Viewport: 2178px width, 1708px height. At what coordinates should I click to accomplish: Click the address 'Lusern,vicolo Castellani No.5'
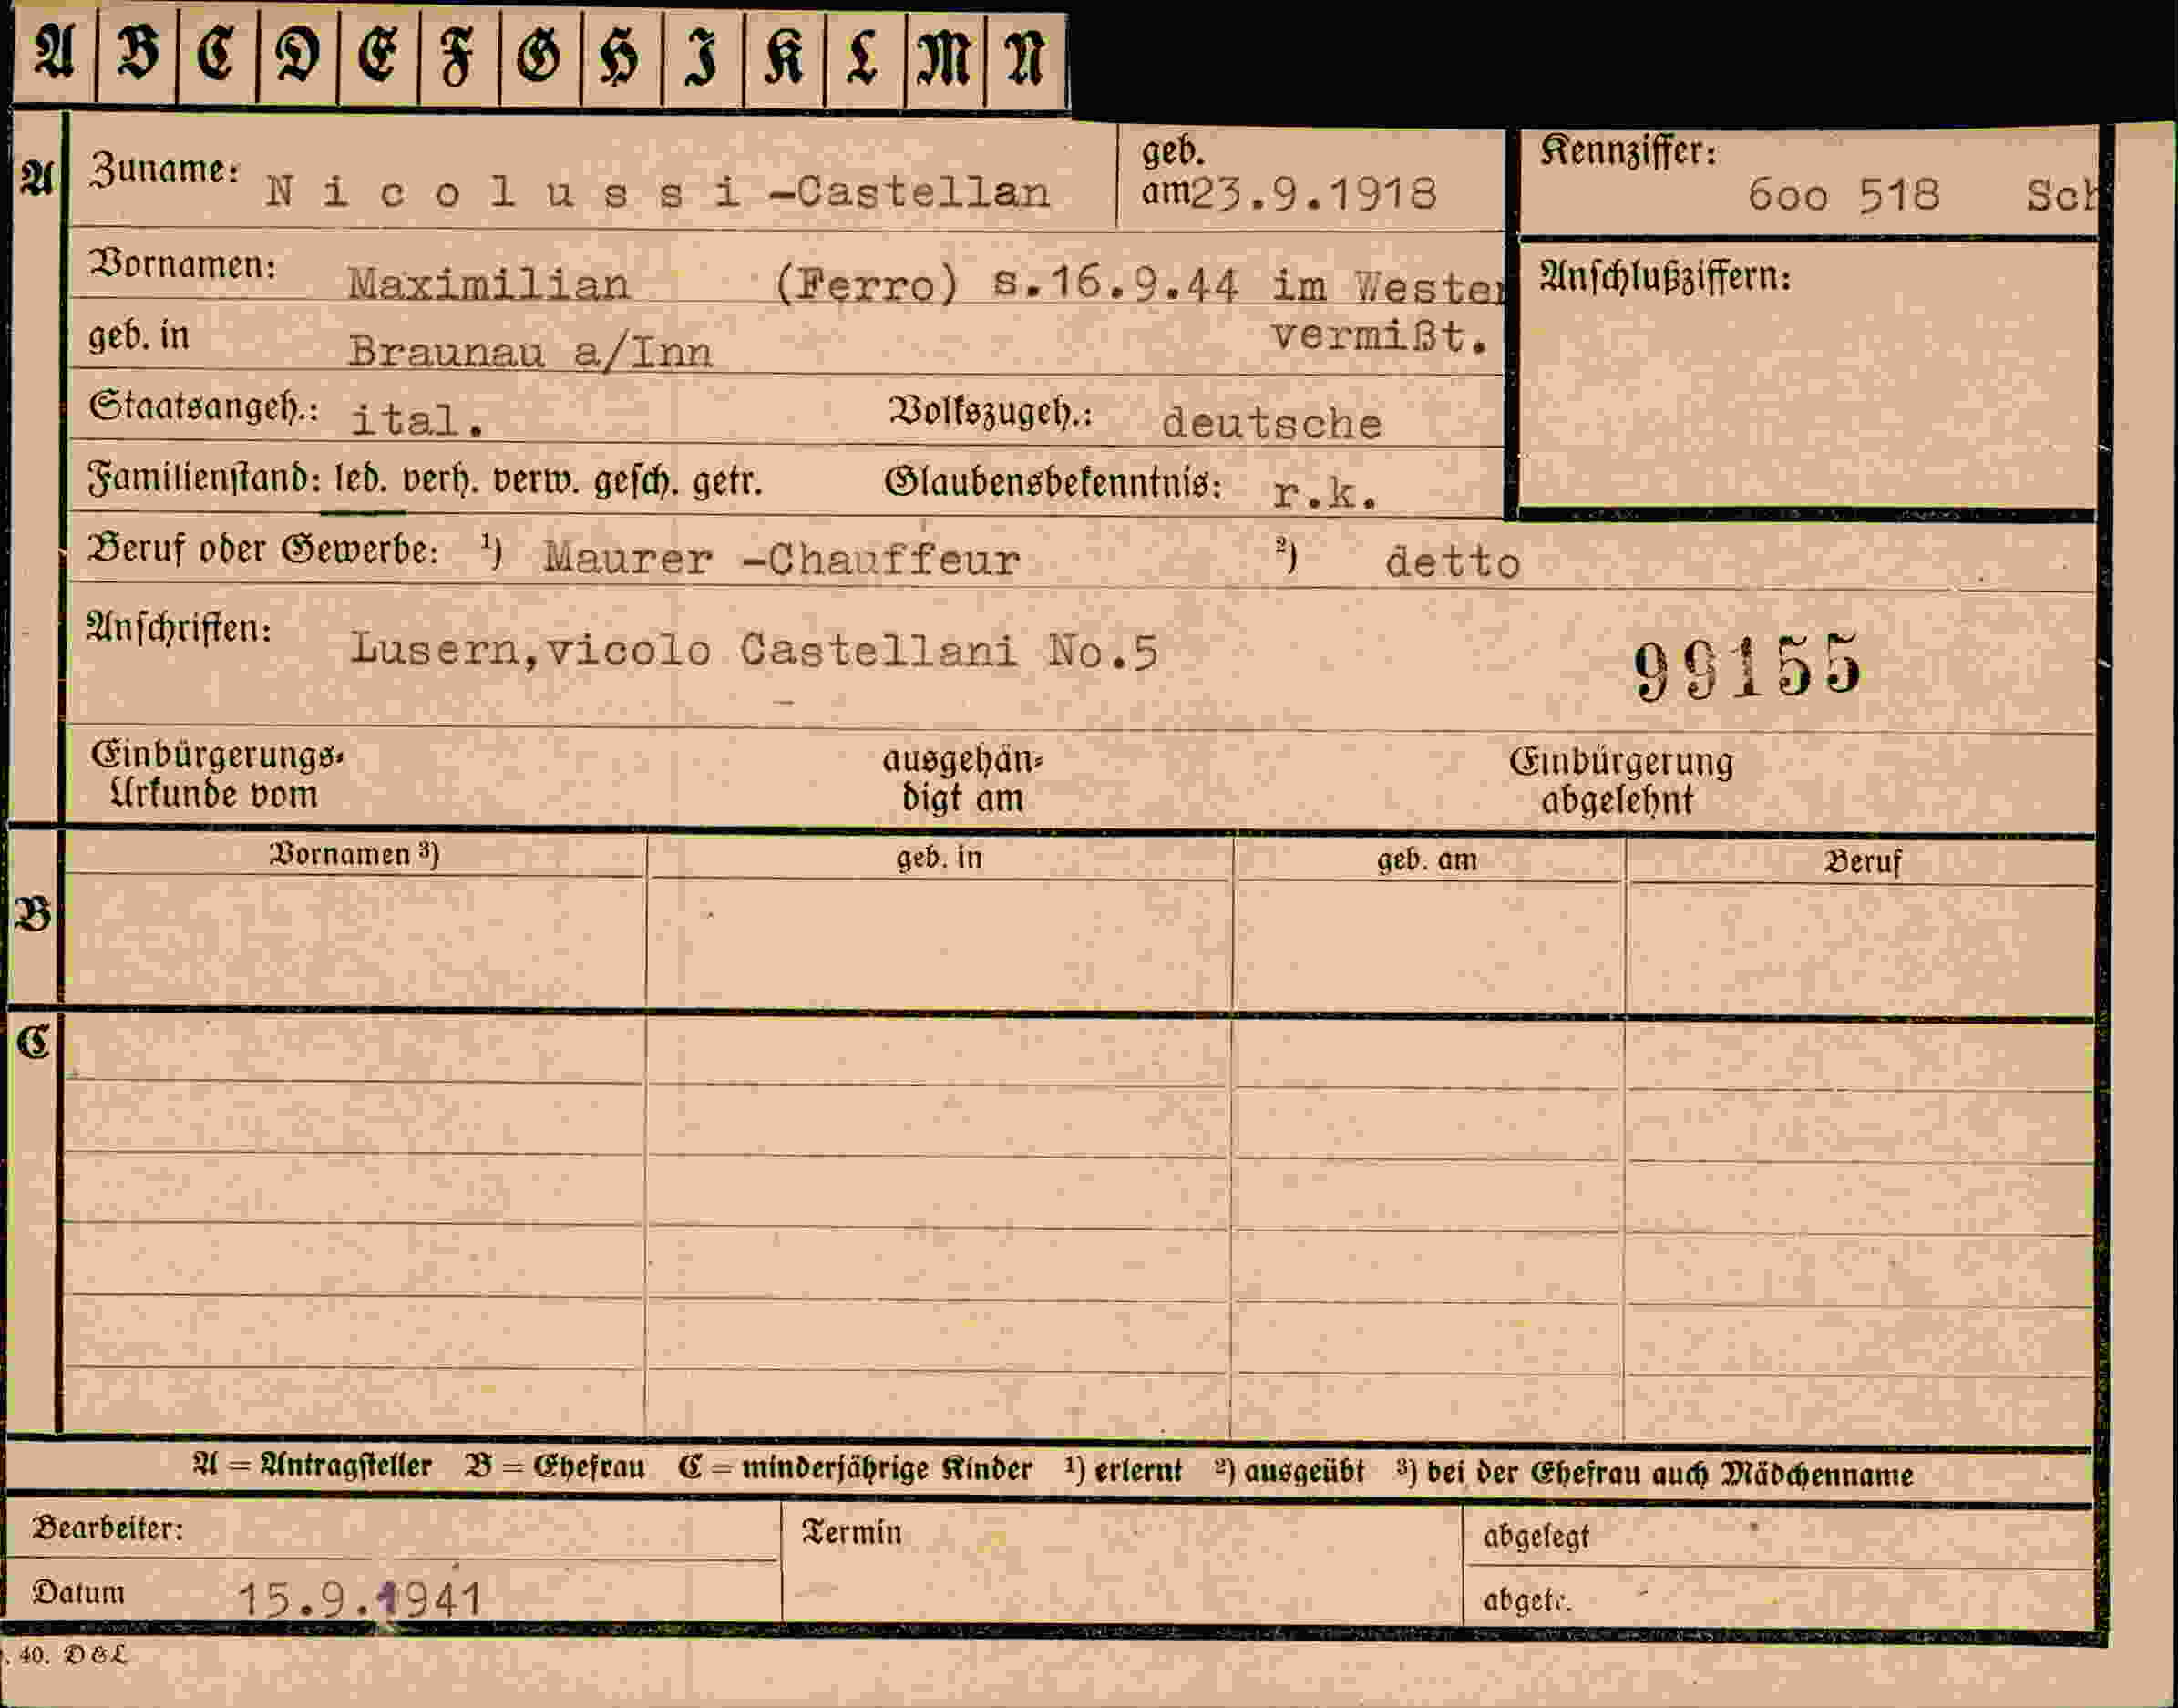(x=755, y=651)
